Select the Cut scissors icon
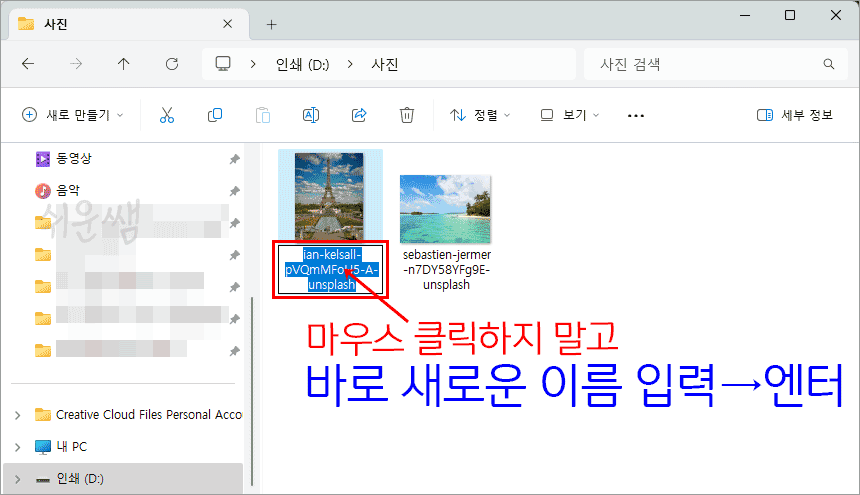Viewport: 860px width, 495px height. pyautogui.click(x=167, y=115)
